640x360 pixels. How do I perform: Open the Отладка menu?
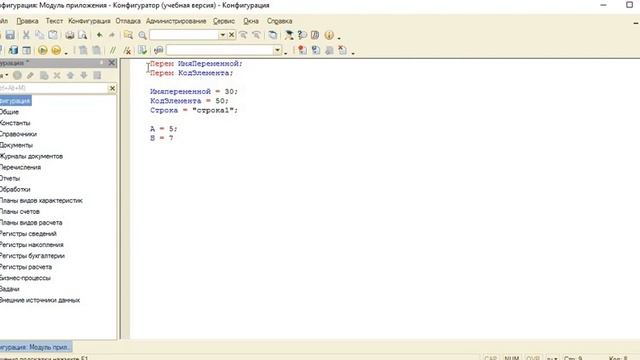click(x=128, y=21)
